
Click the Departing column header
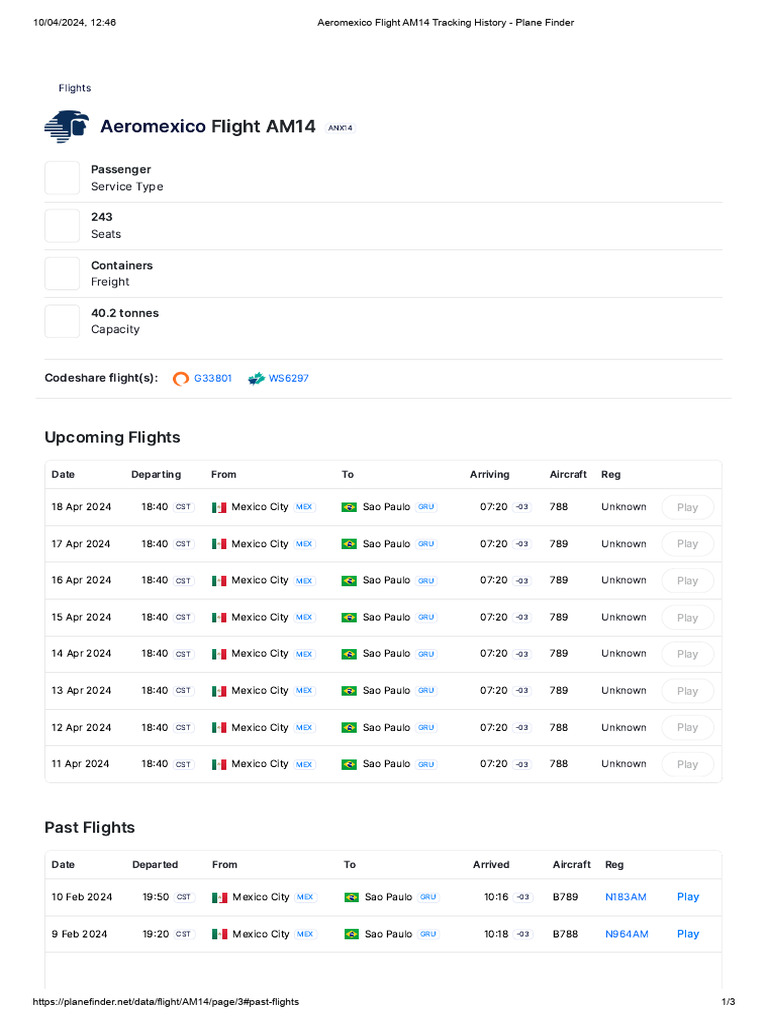[x=156, y=475]
